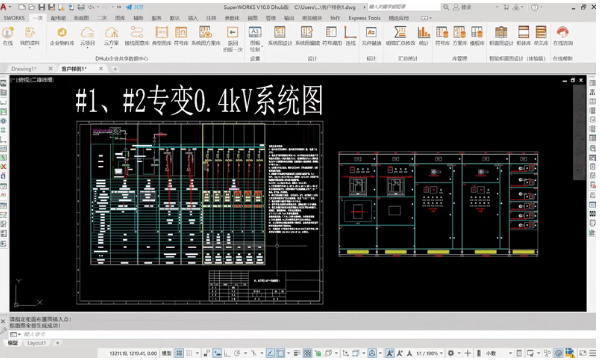Open the 符号库 in DHub panel
600x360 pixels.
pos(181,36)
